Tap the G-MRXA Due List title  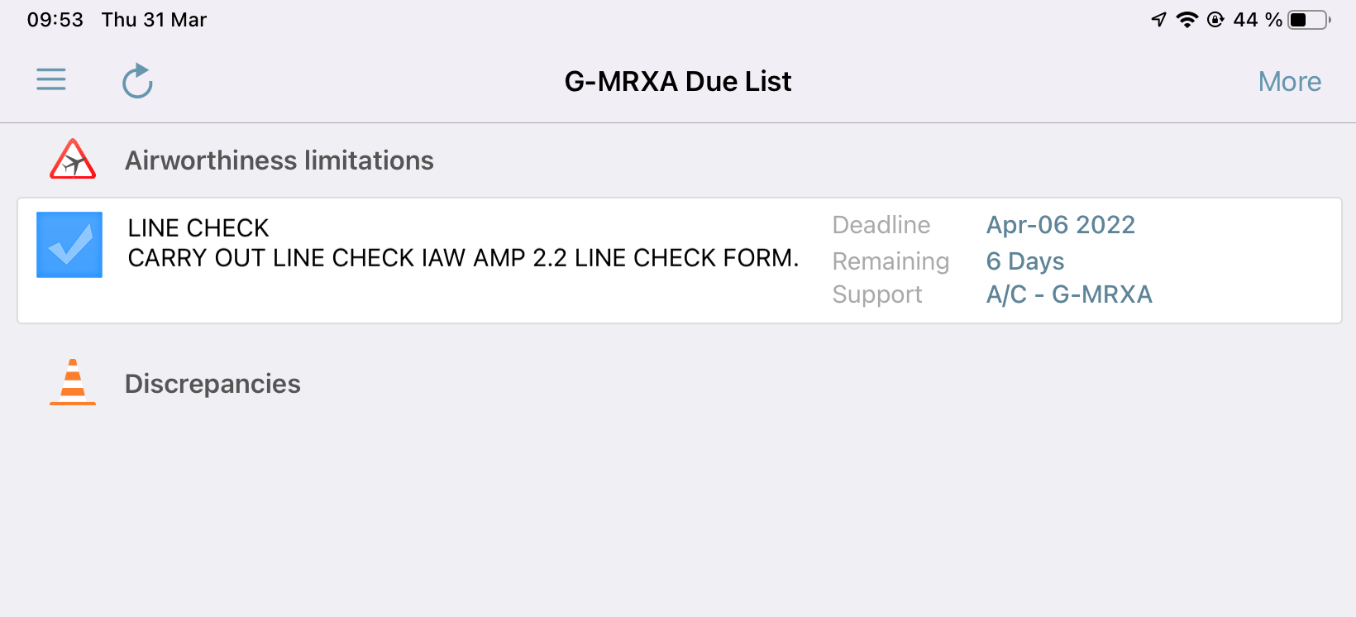678,82
